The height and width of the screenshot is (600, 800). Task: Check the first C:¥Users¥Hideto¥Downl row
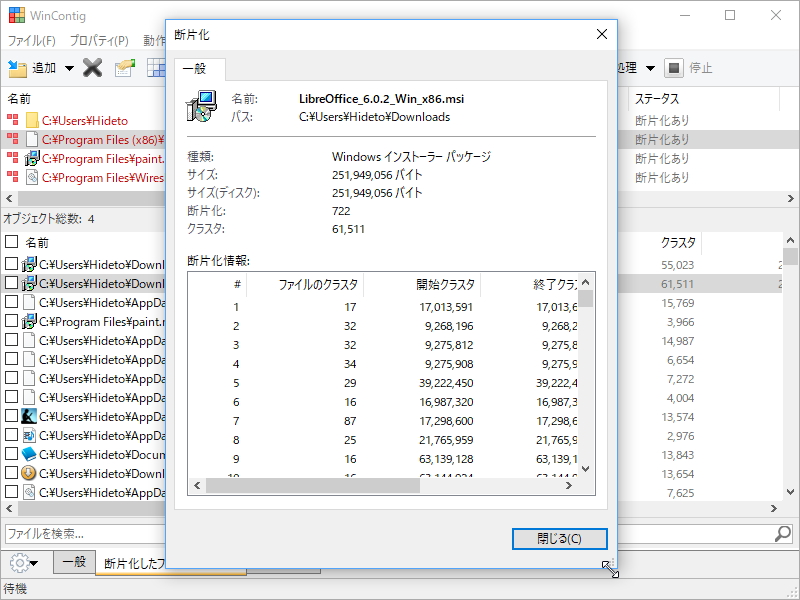click(x=11, y=264)
